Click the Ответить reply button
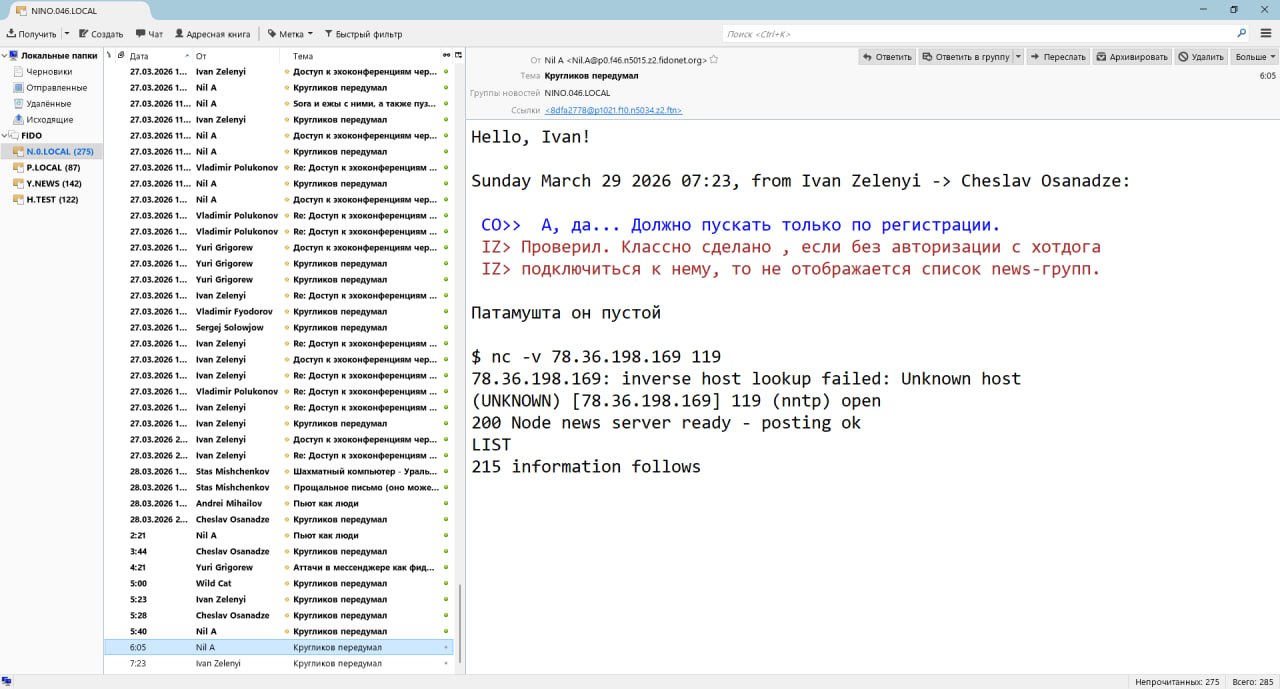Image resolution: width=1280 pixels, height=689 pixels. (886, 57)
